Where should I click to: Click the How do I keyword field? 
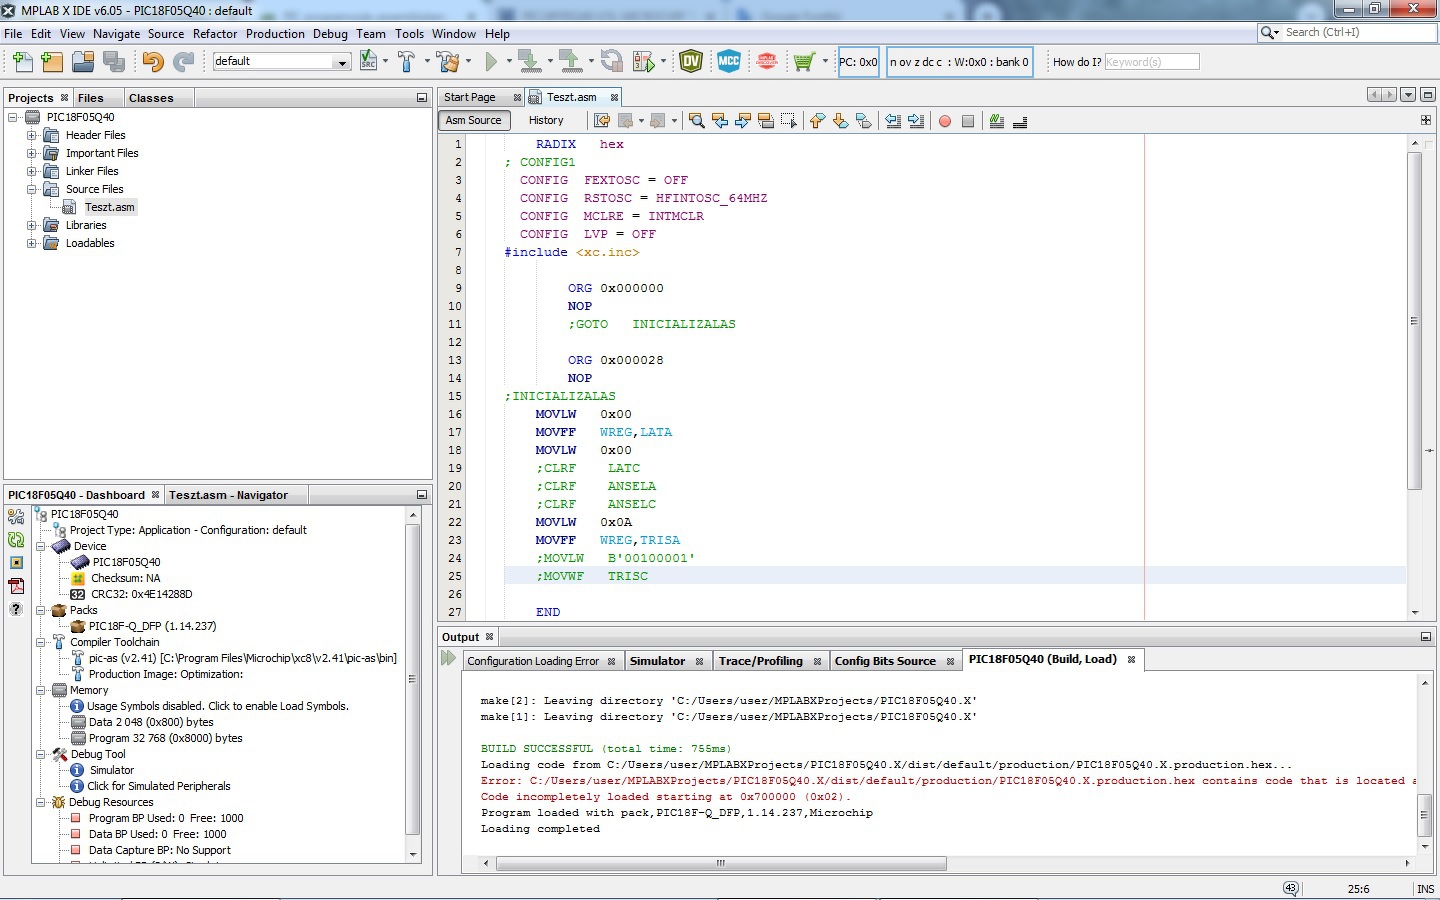point(1151,62)
